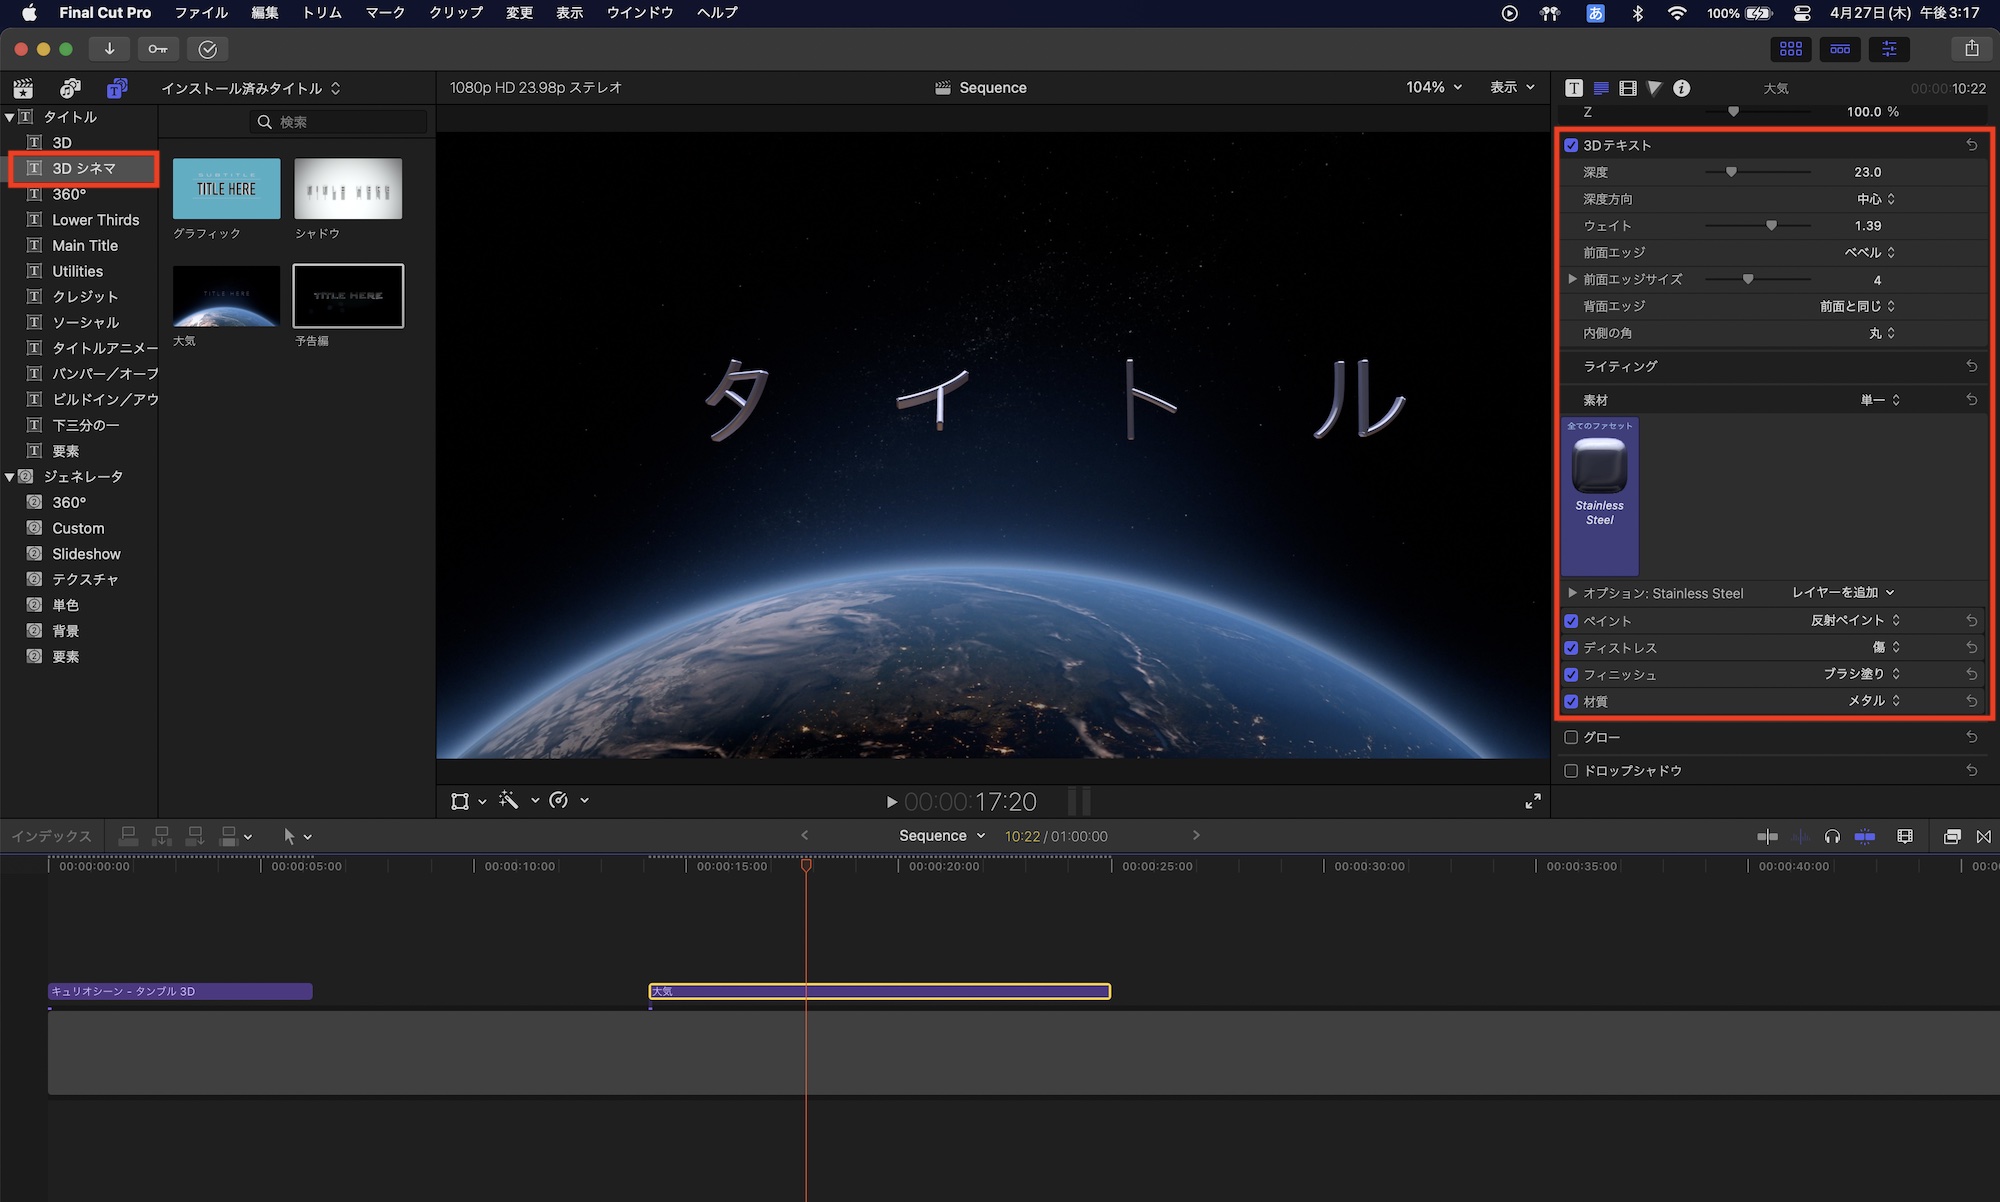
Task: Open the keyword editor key icon
Action: (x=158, y=49)
